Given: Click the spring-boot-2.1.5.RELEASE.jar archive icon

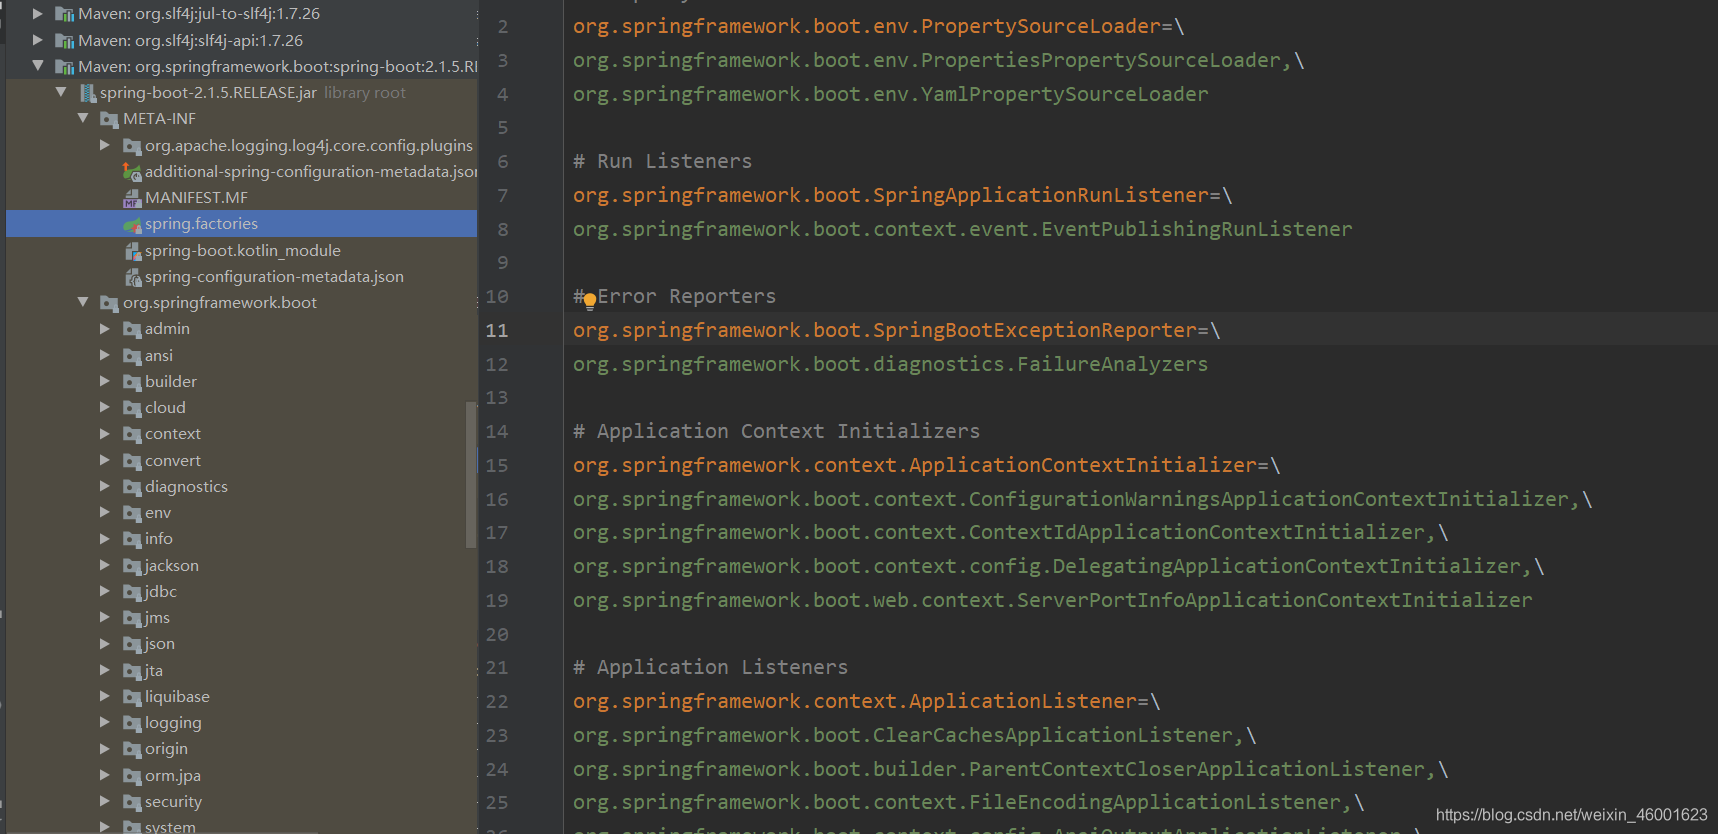Looking at the screenshot, I should point(88,93).
